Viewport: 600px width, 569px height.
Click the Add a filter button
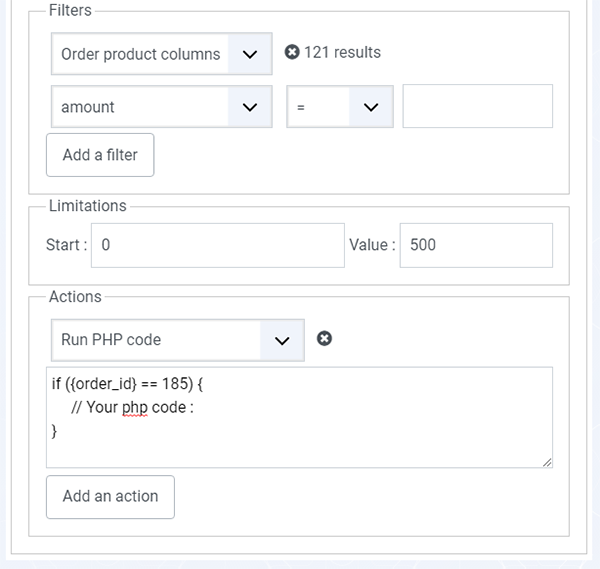coord(100,155)
